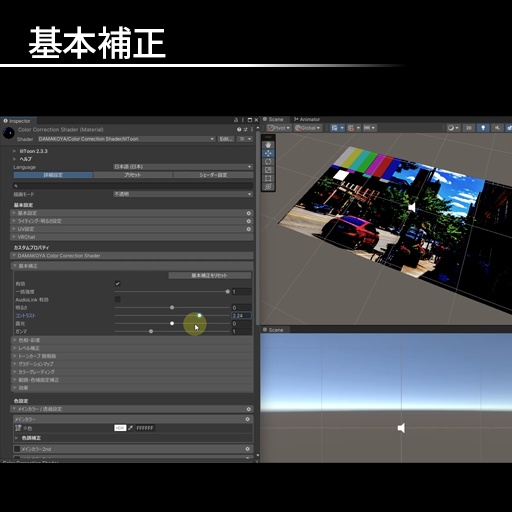Open the rendering mode 不透明 dropdown
The width and height of the screenshot is (512, 512).
pyautogui.click(x=183, y=194)
